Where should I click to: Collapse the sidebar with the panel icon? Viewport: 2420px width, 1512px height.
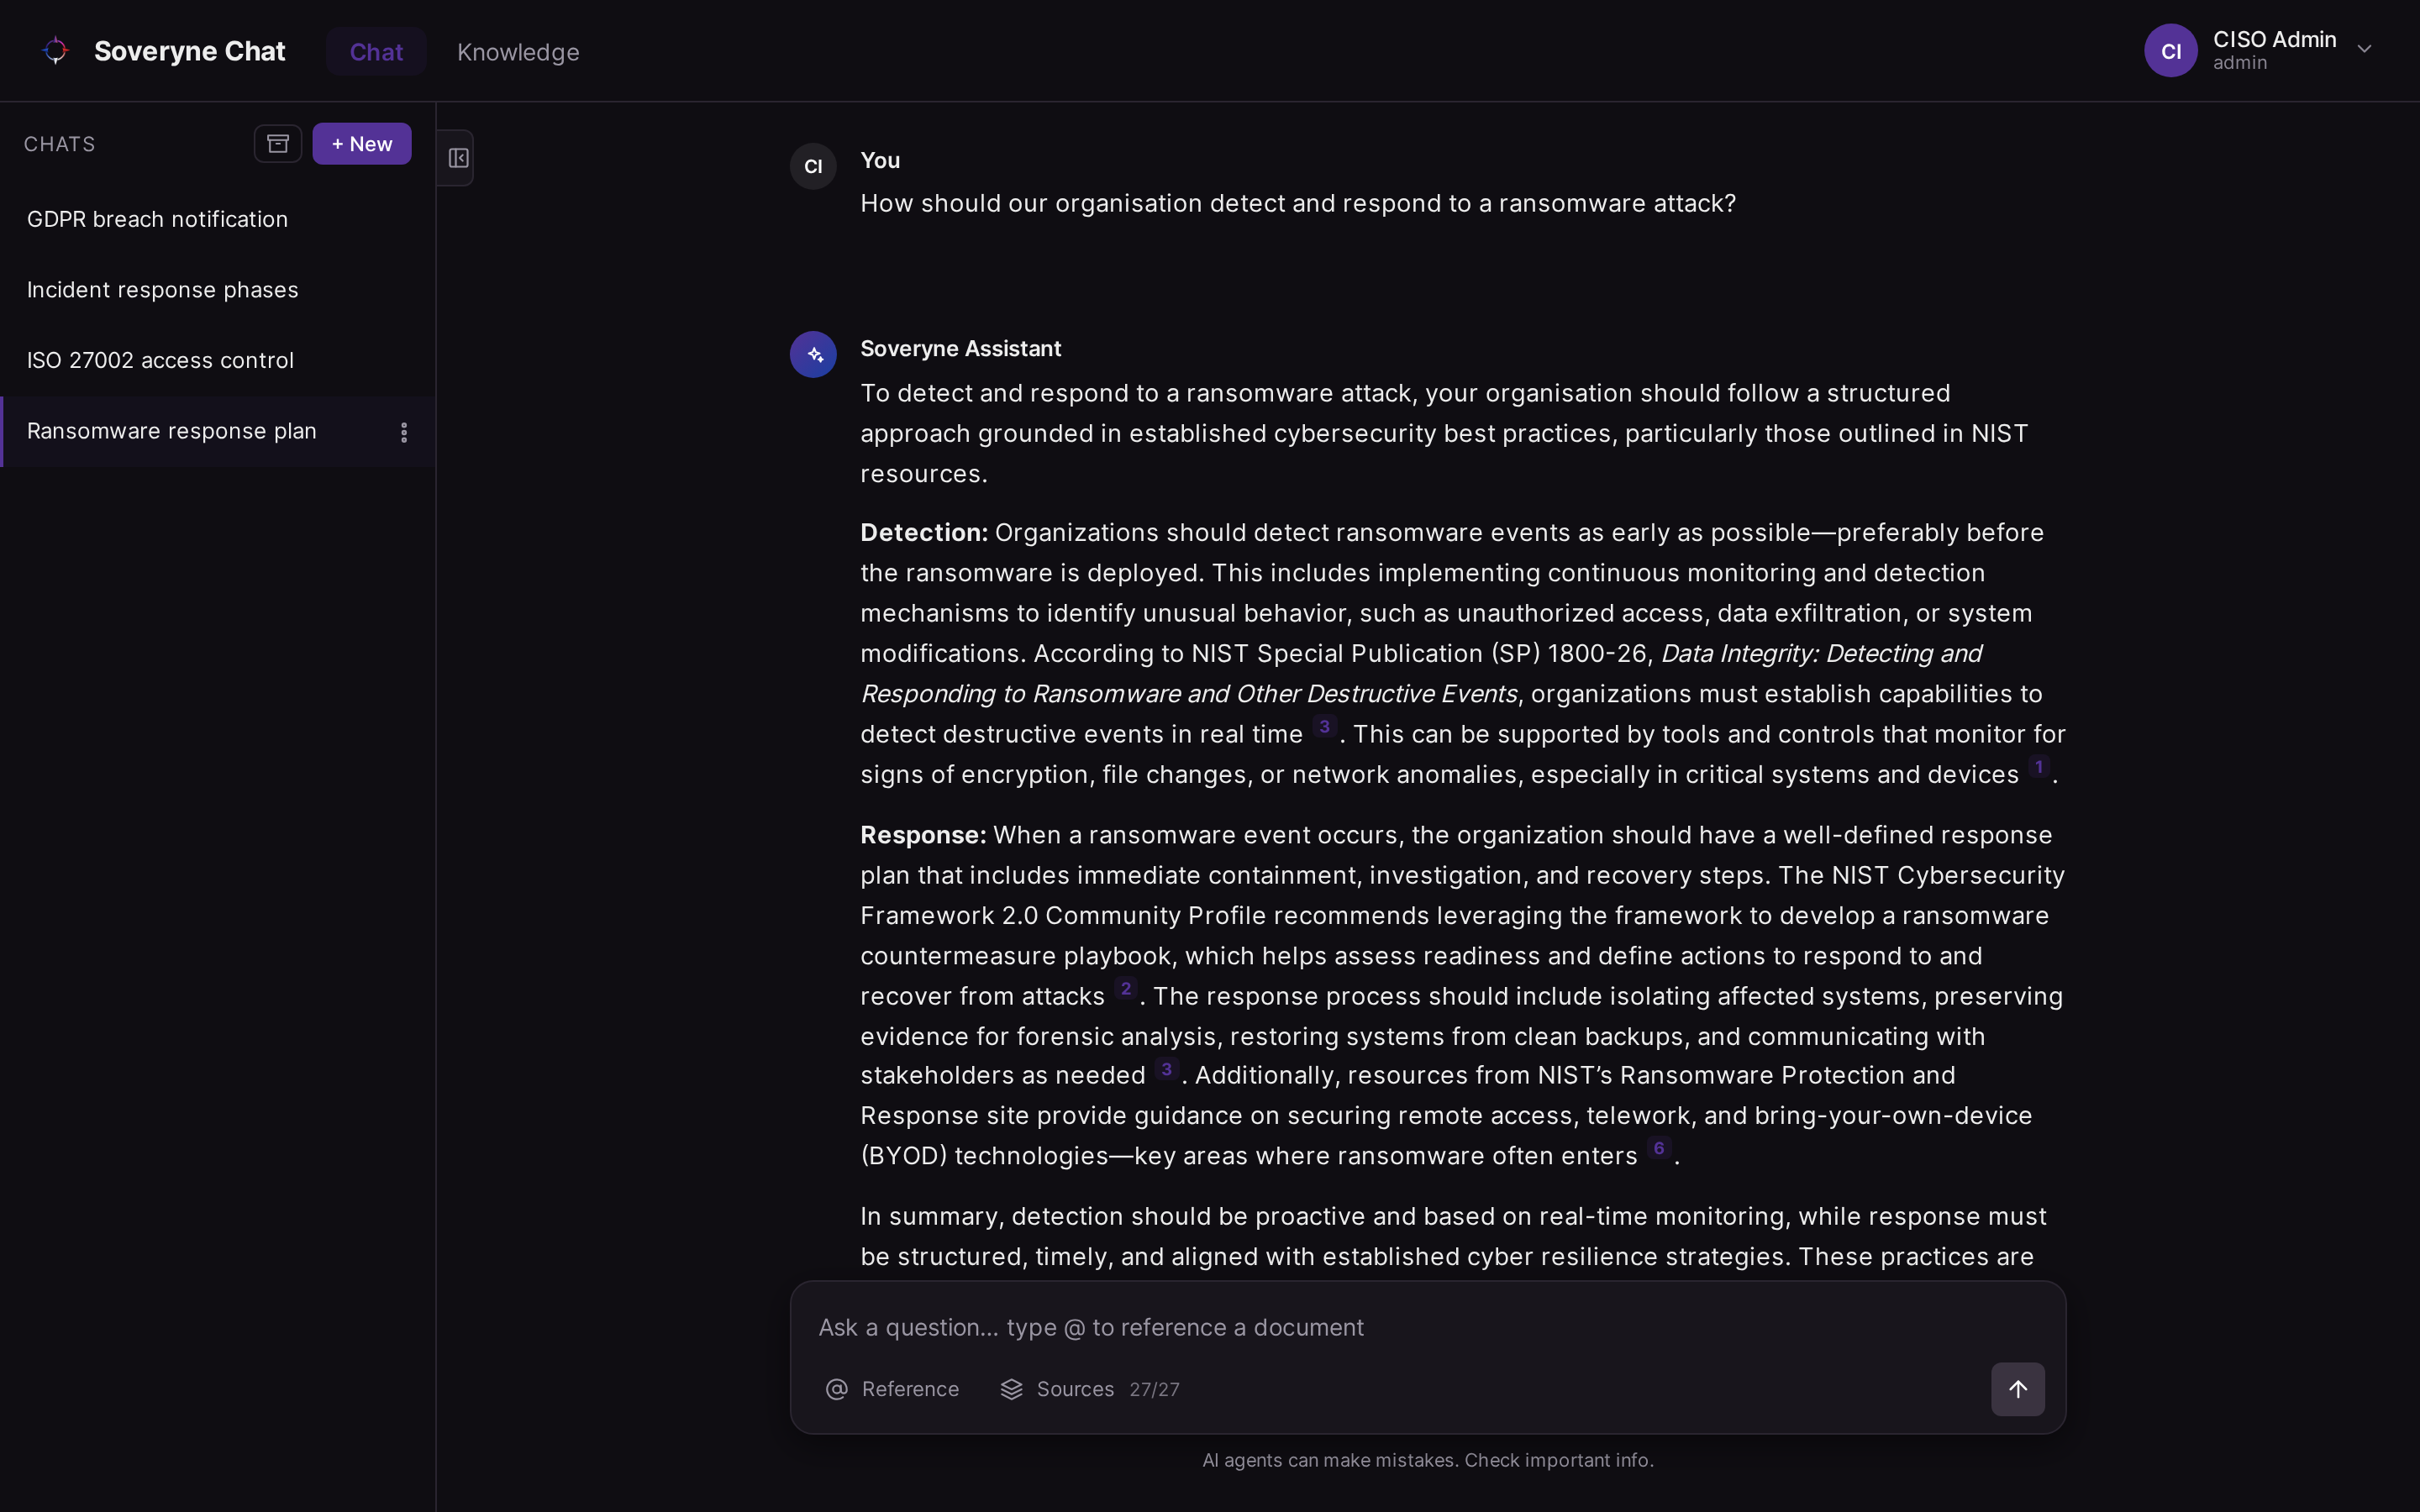[458, 158]
